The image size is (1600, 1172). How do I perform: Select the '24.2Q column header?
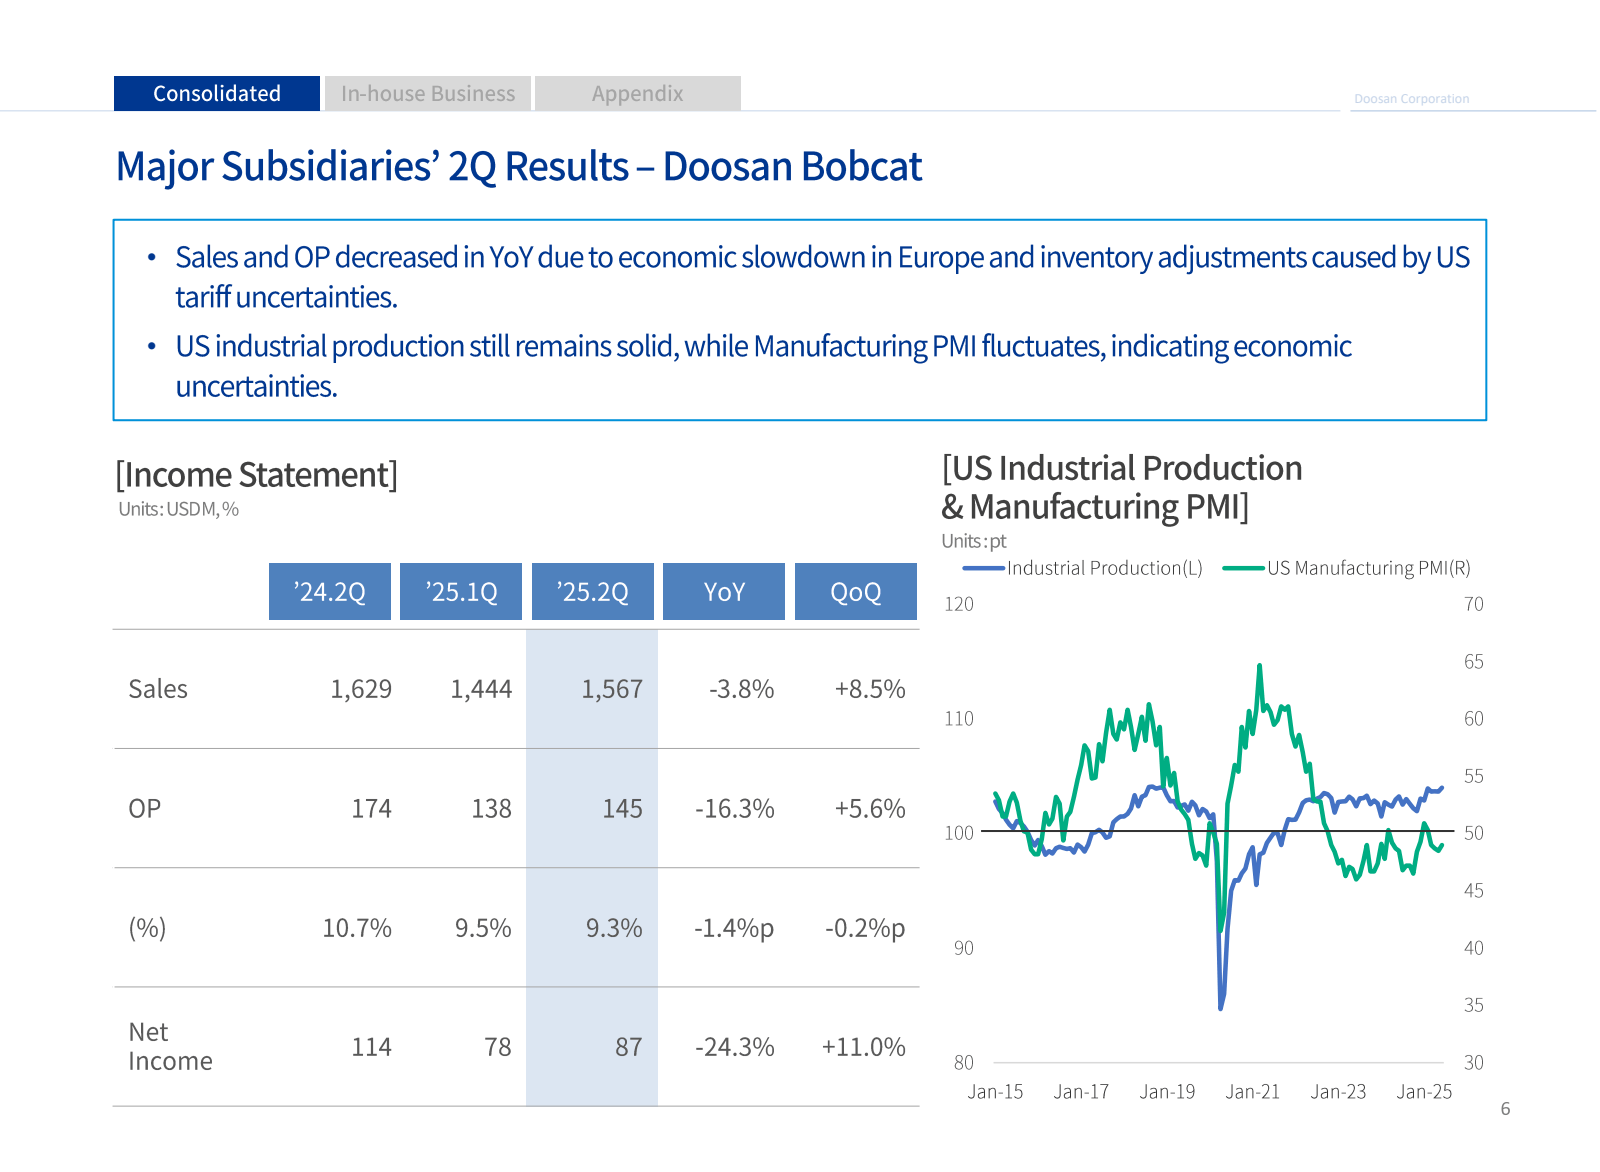point(330,592)
